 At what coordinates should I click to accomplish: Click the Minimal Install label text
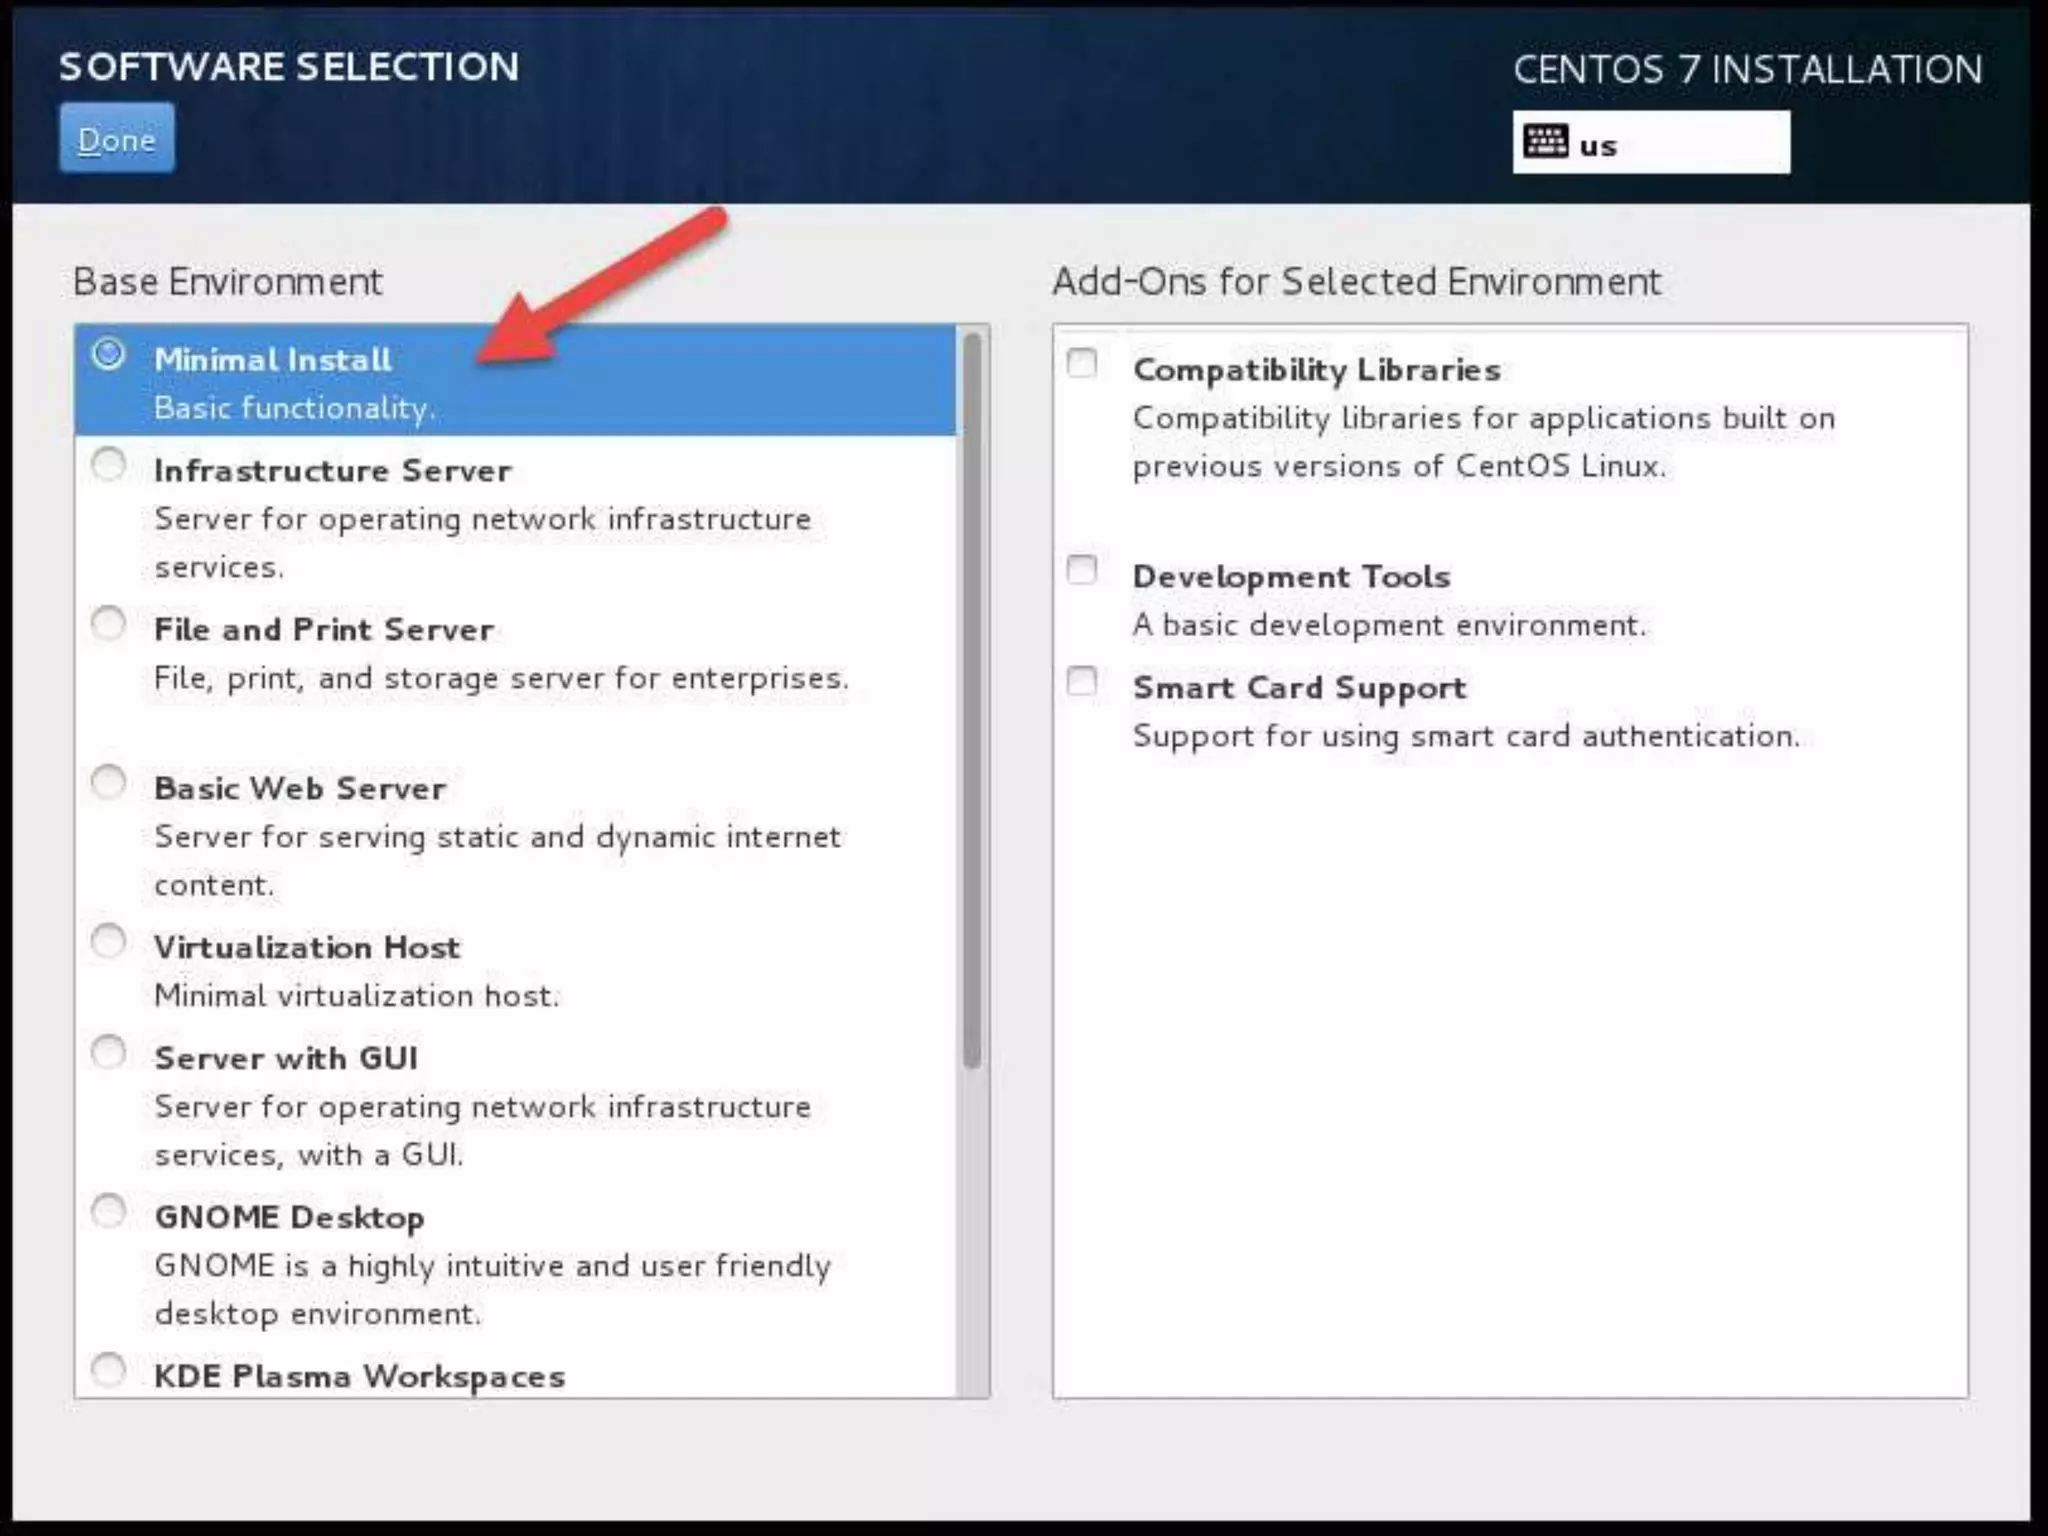pos(272,360)
